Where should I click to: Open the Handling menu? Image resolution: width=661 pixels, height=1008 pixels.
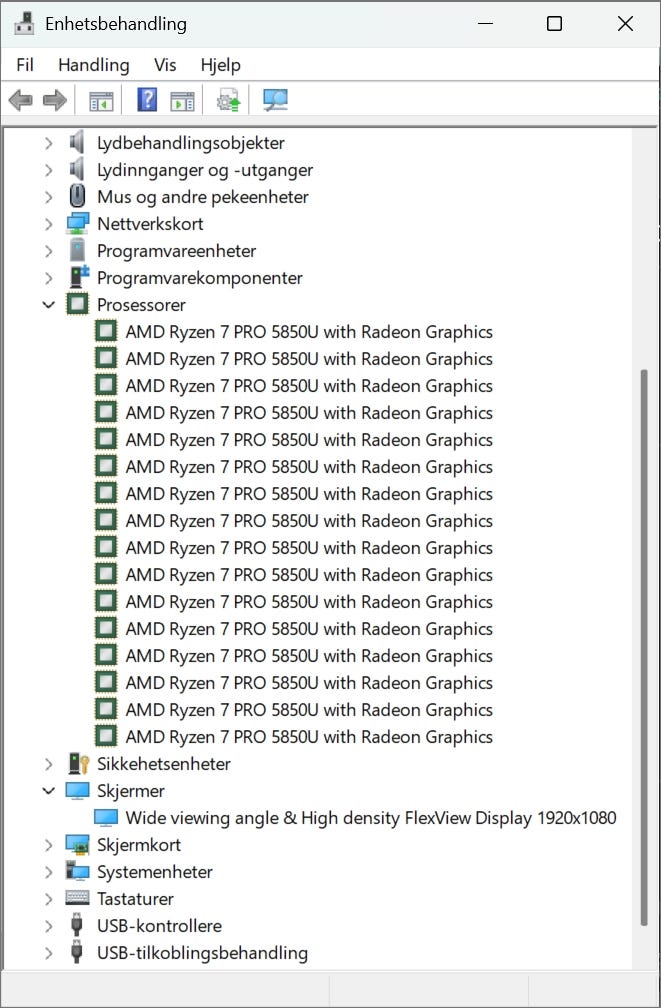click(94, 65)
